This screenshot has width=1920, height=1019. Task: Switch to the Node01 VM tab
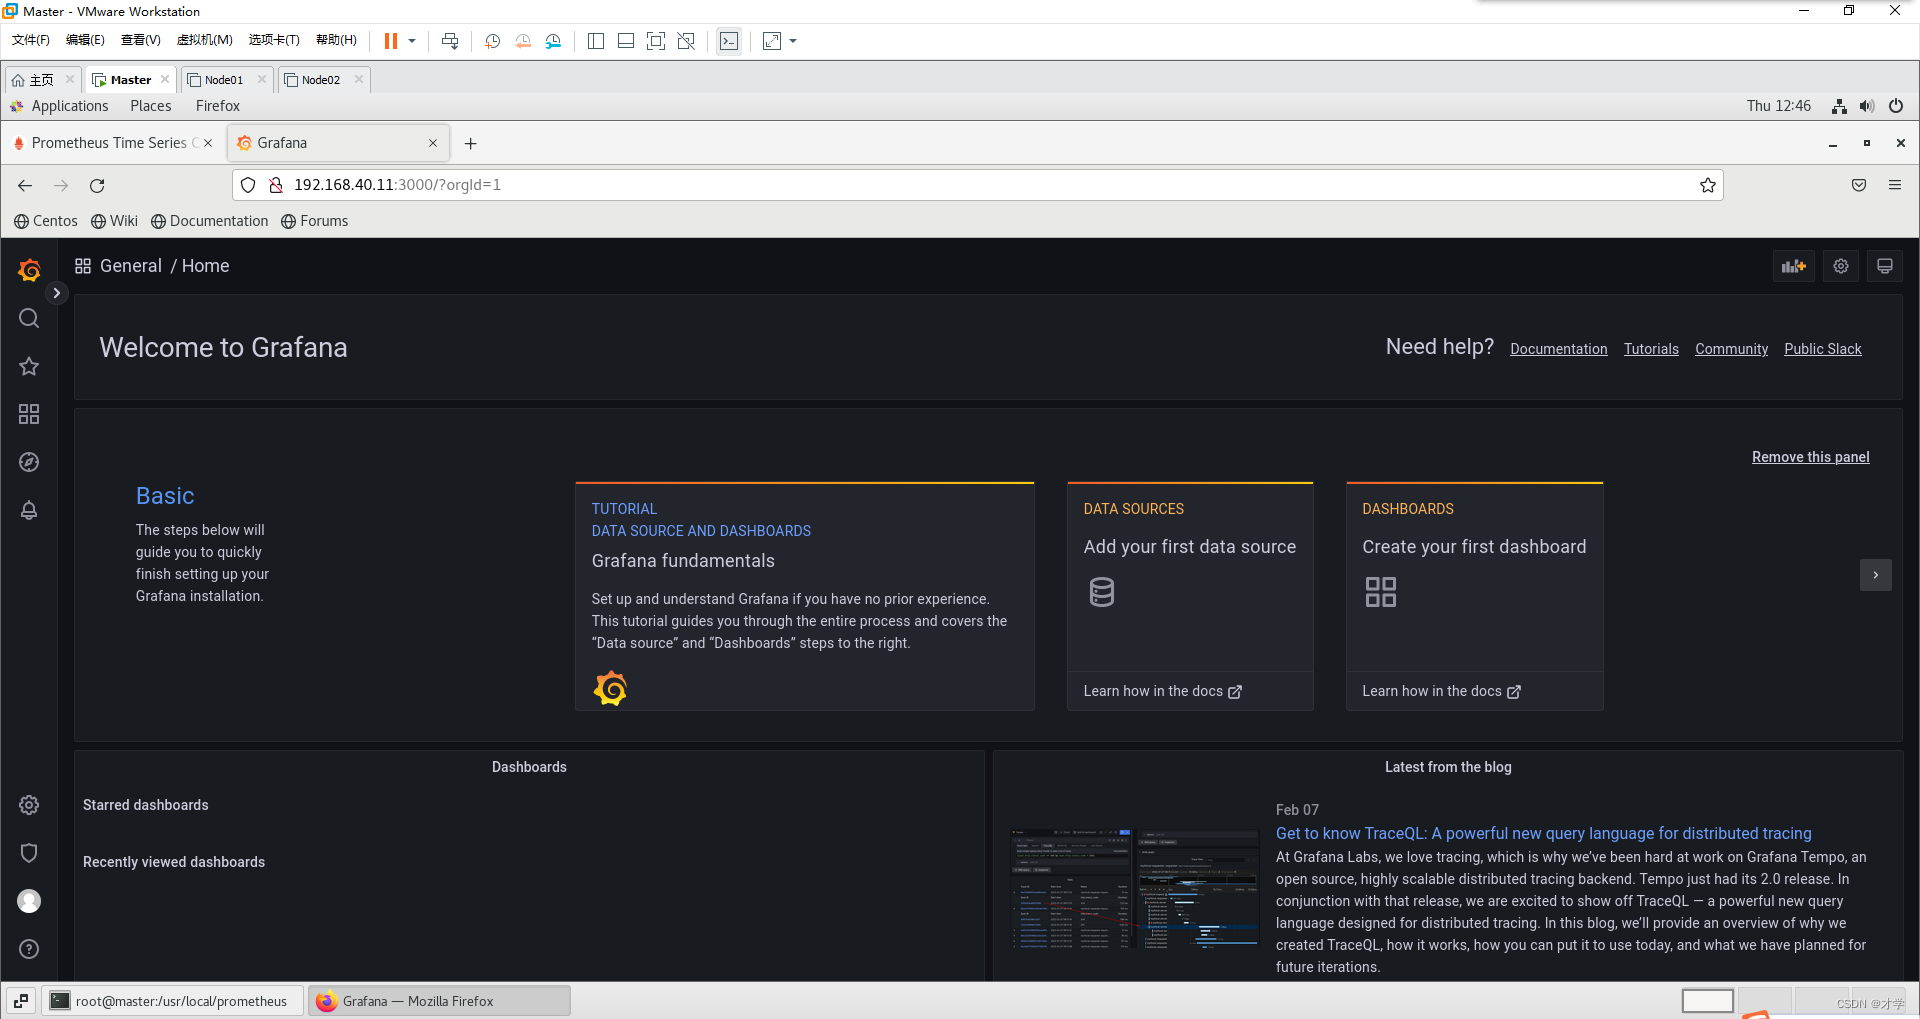point(224,80)
